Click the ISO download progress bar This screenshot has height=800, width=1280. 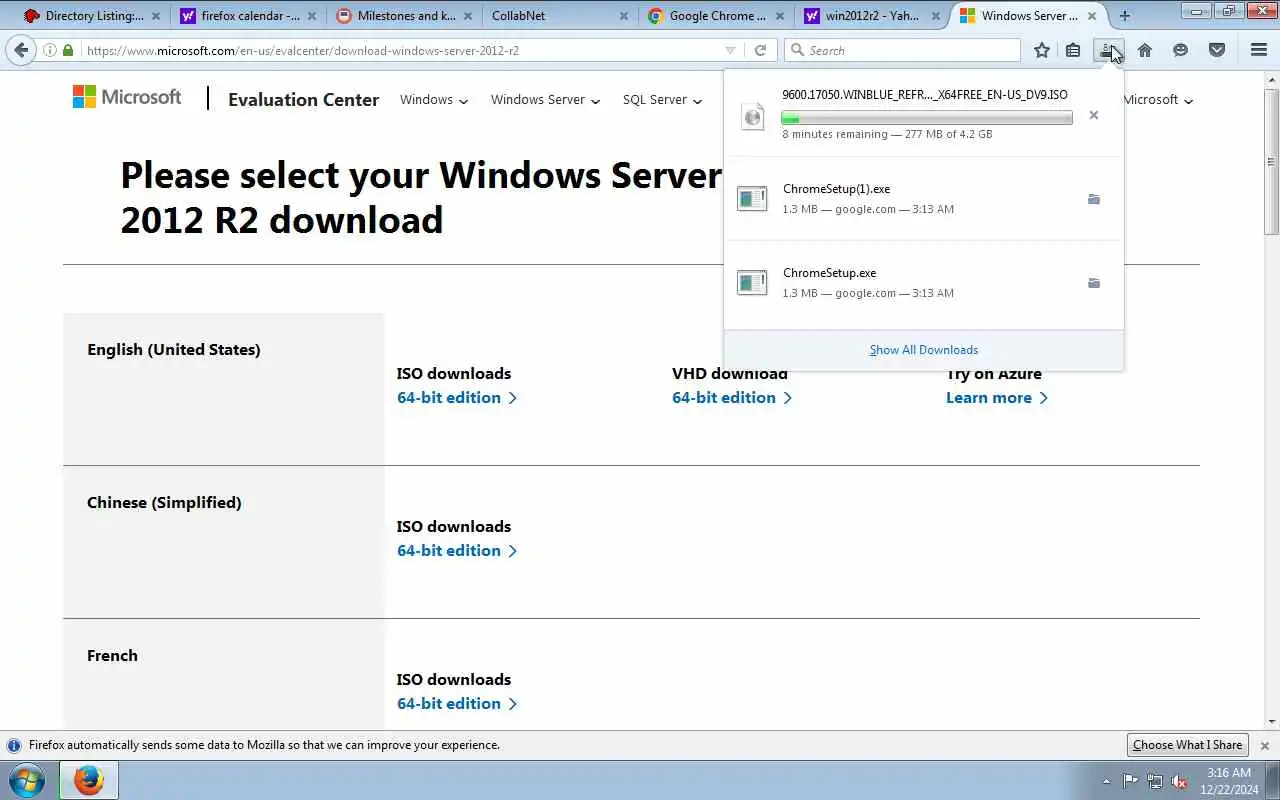pos(927,117)
